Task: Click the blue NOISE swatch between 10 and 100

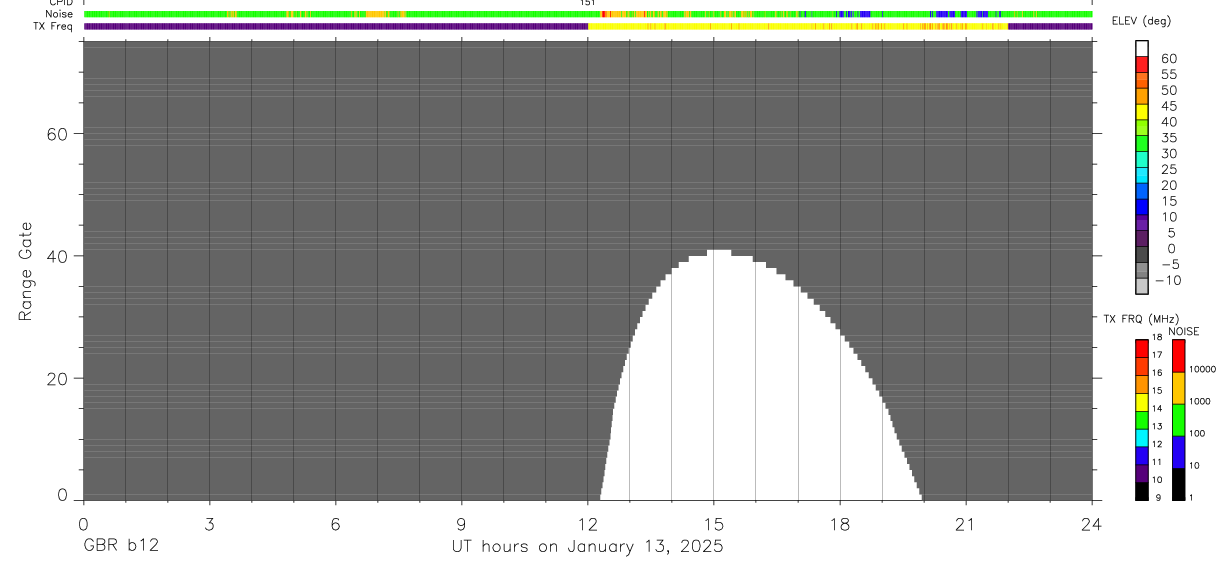Action: tap(1178, 452)
